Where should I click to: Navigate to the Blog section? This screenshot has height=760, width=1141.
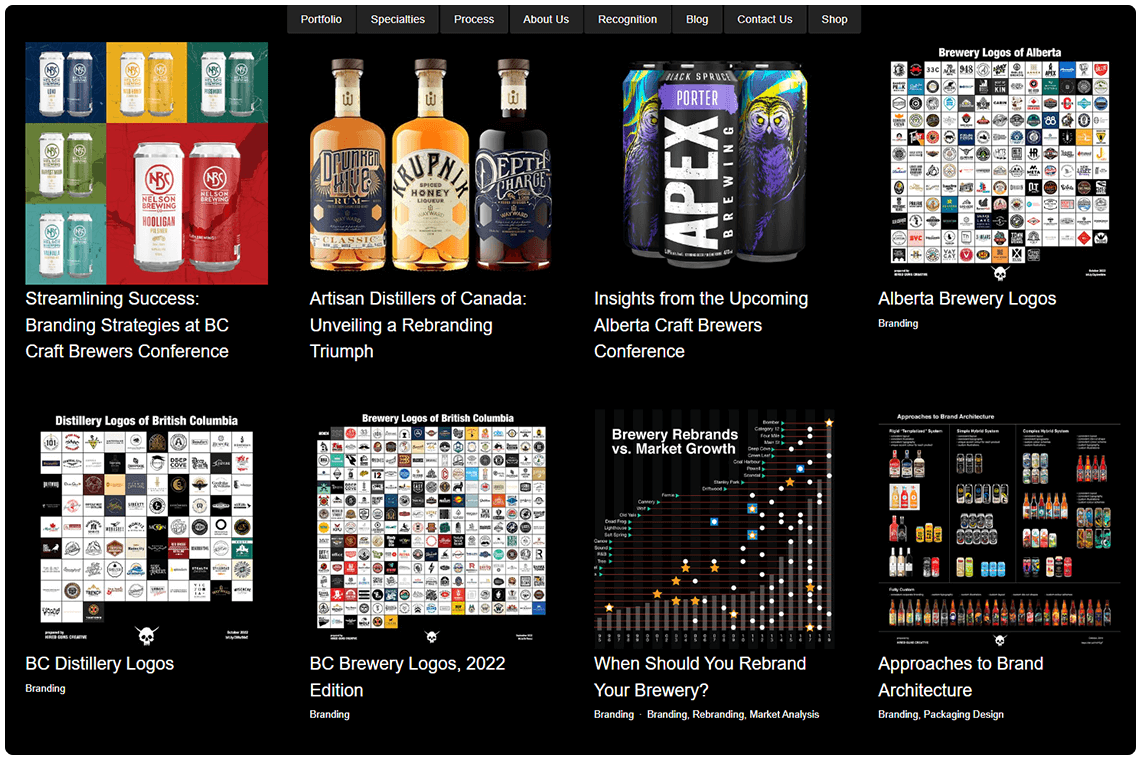pyautogui.click(x=697, y=20)
